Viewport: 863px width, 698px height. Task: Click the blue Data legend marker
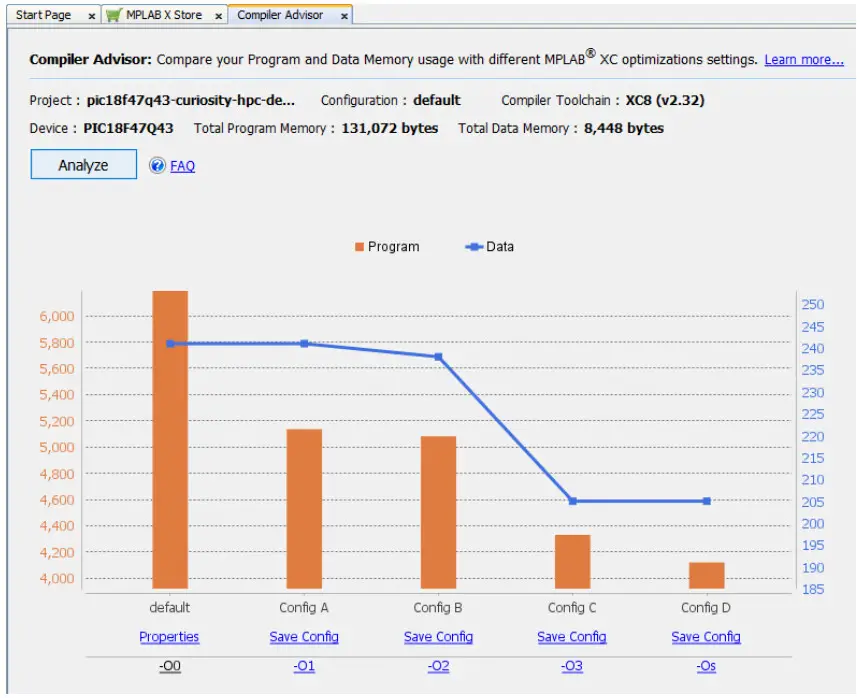pyautogui.click(x=474, y=247)
